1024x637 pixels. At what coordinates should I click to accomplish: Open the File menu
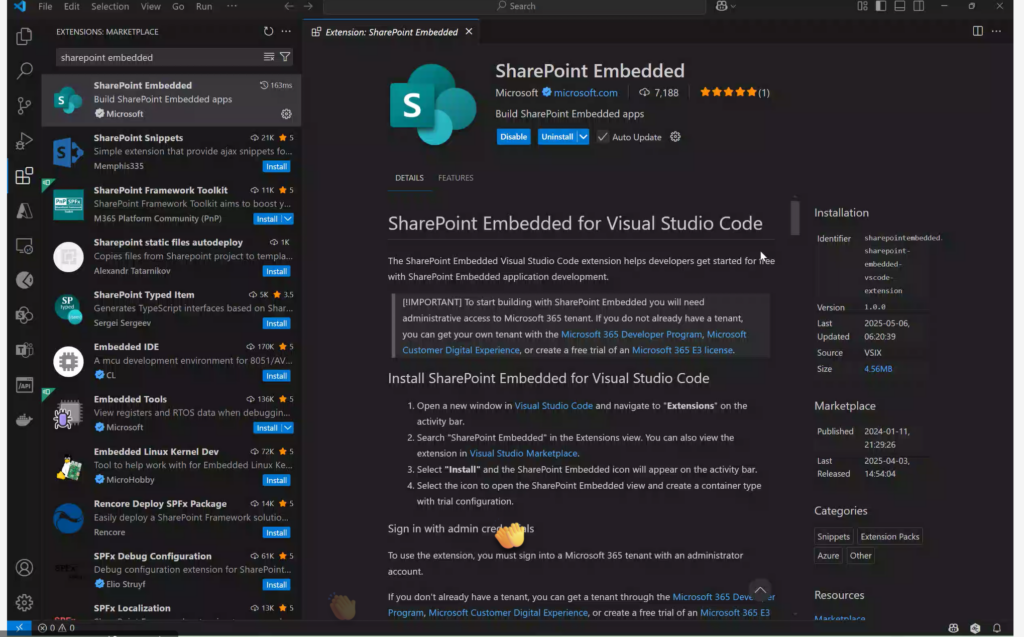tap(45, 7)
